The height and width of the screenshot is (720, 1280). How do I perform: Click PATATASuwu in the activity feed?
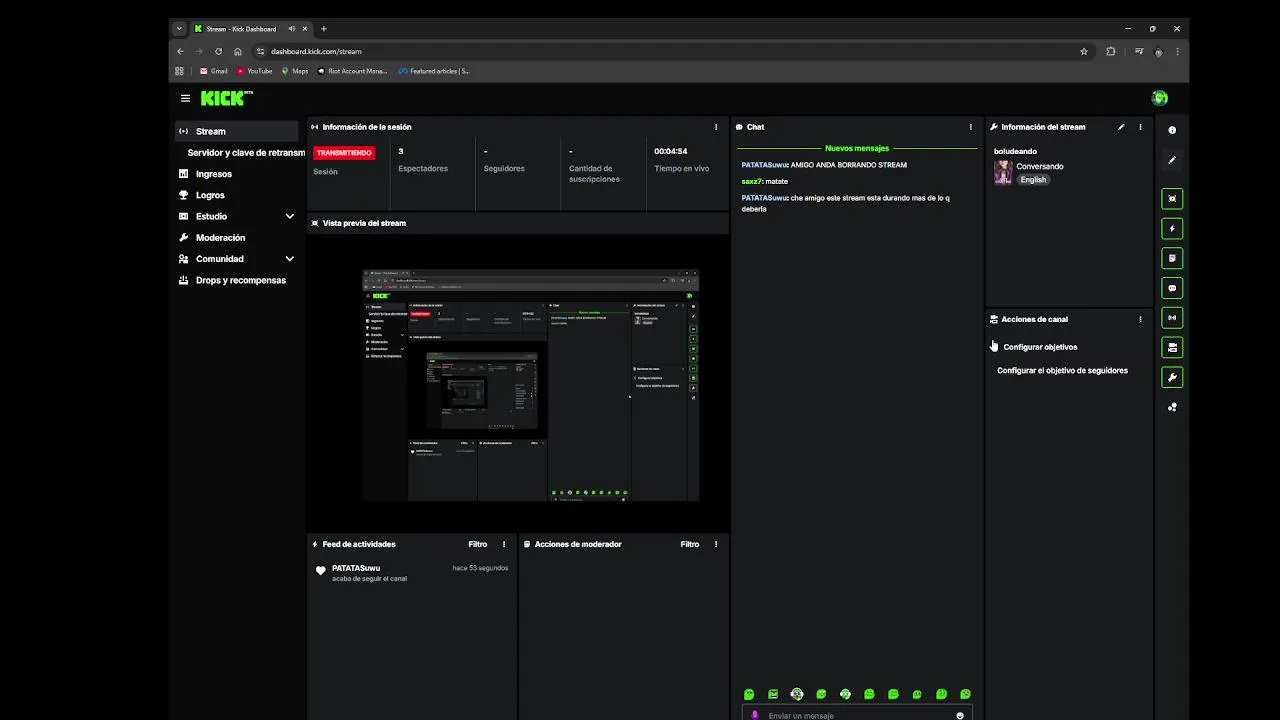coord(356,568)
